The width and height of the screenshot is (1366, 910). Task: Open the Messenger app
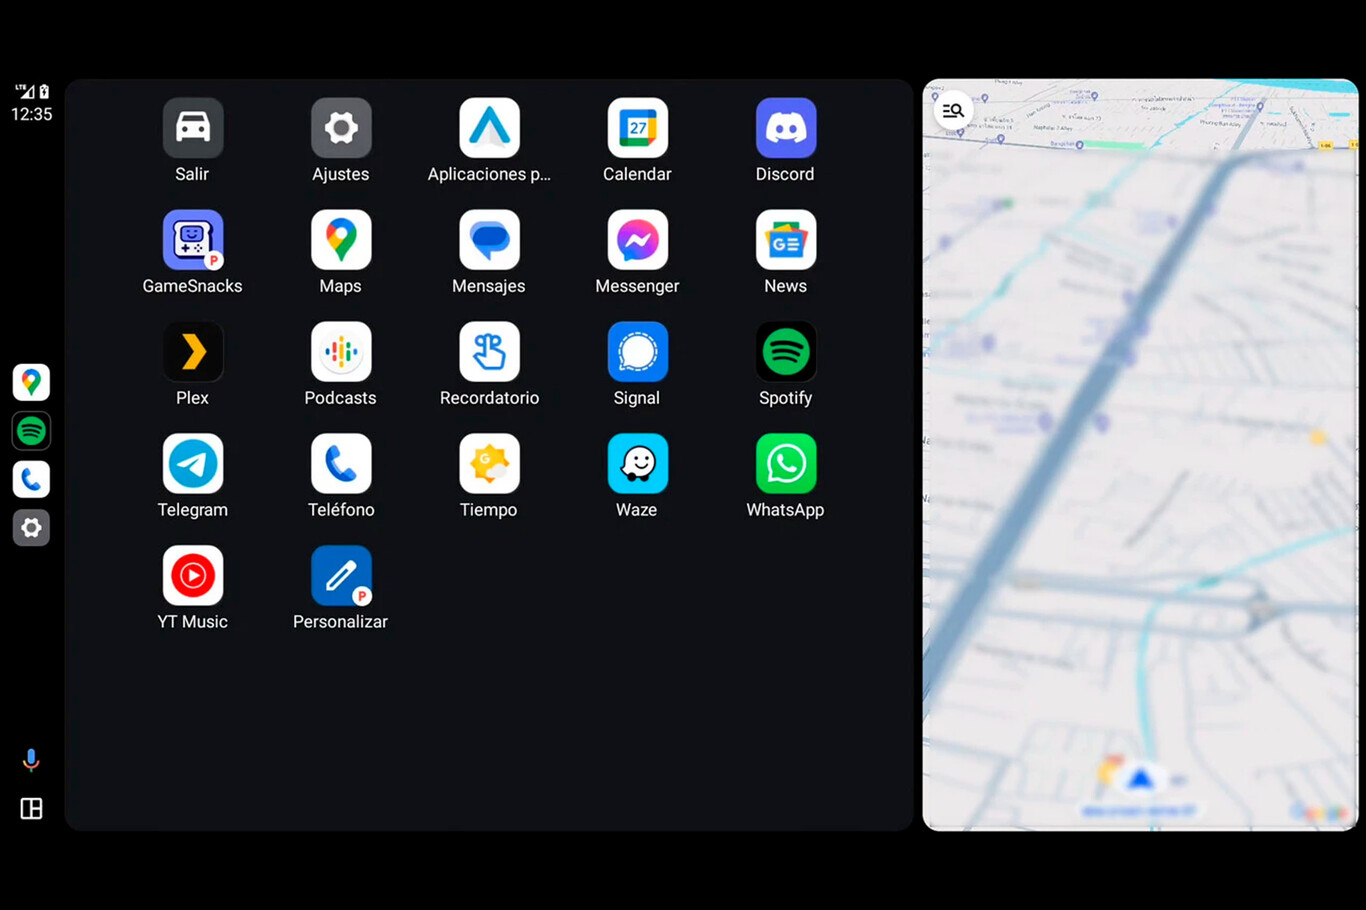637,240
